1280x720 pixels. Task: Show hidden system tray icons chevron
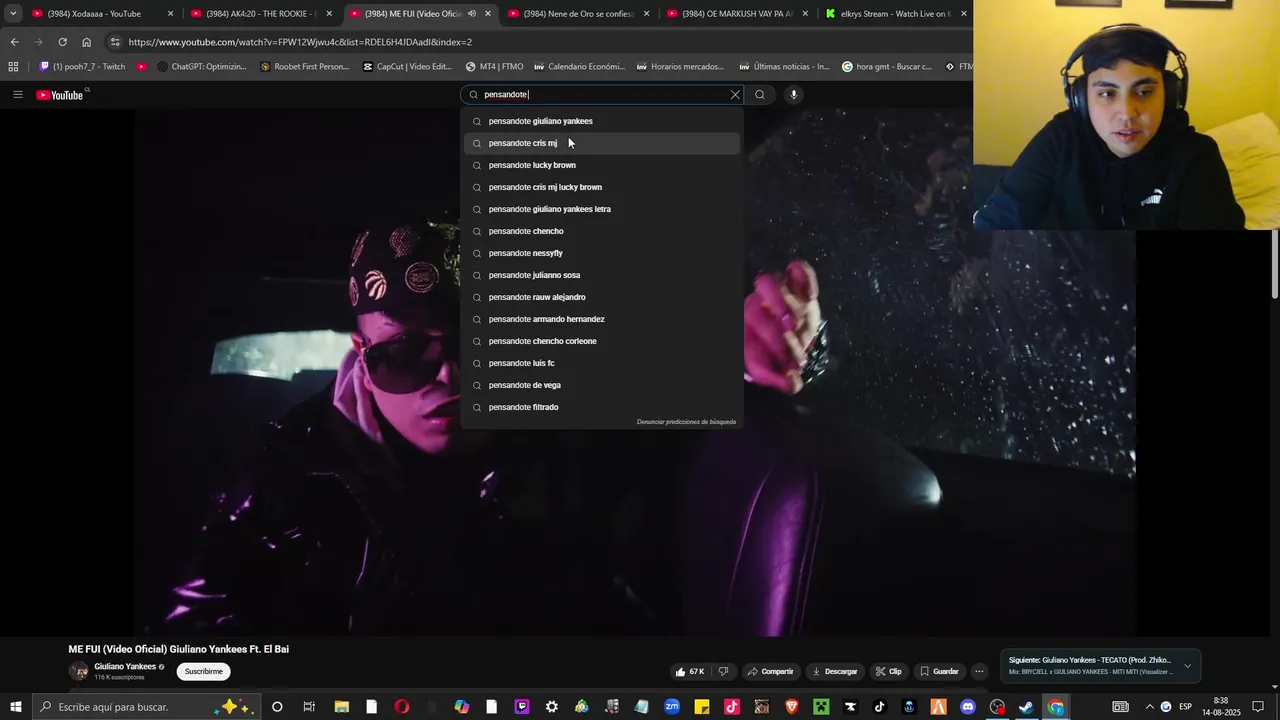(1150, 707)
